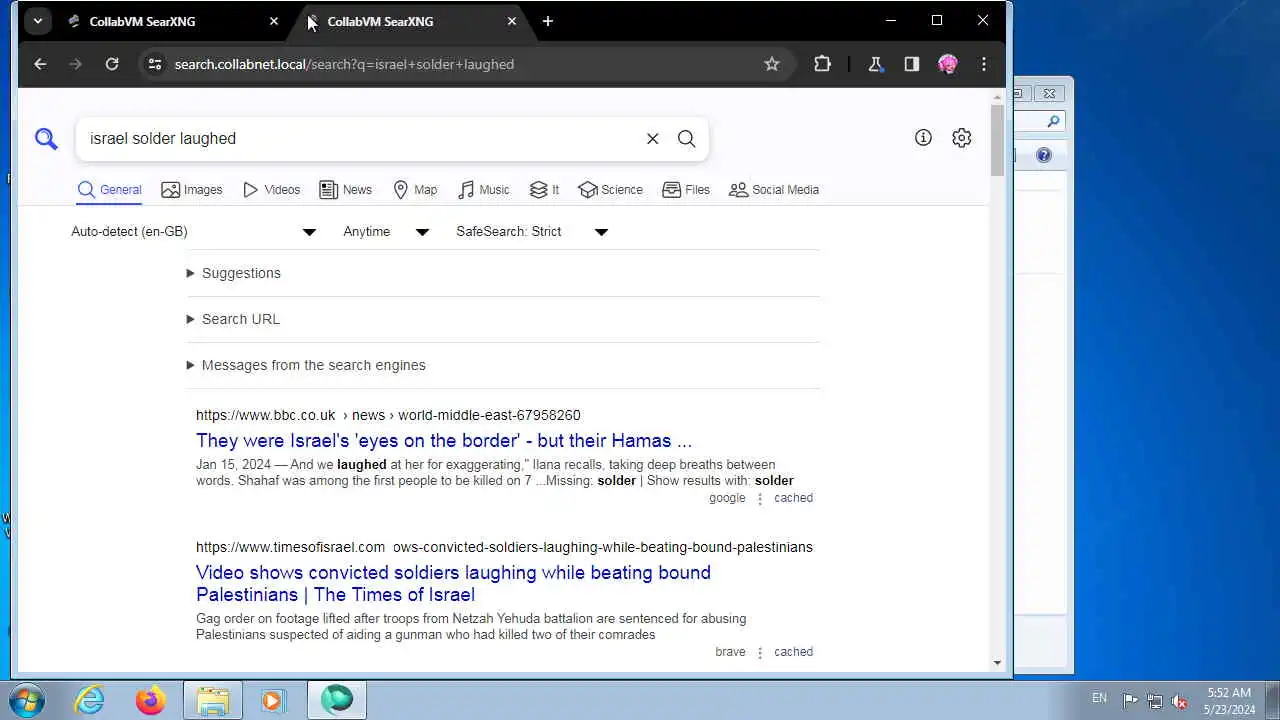Switch to first CollabVM SearXNG tab

click(x=170, y=21)
